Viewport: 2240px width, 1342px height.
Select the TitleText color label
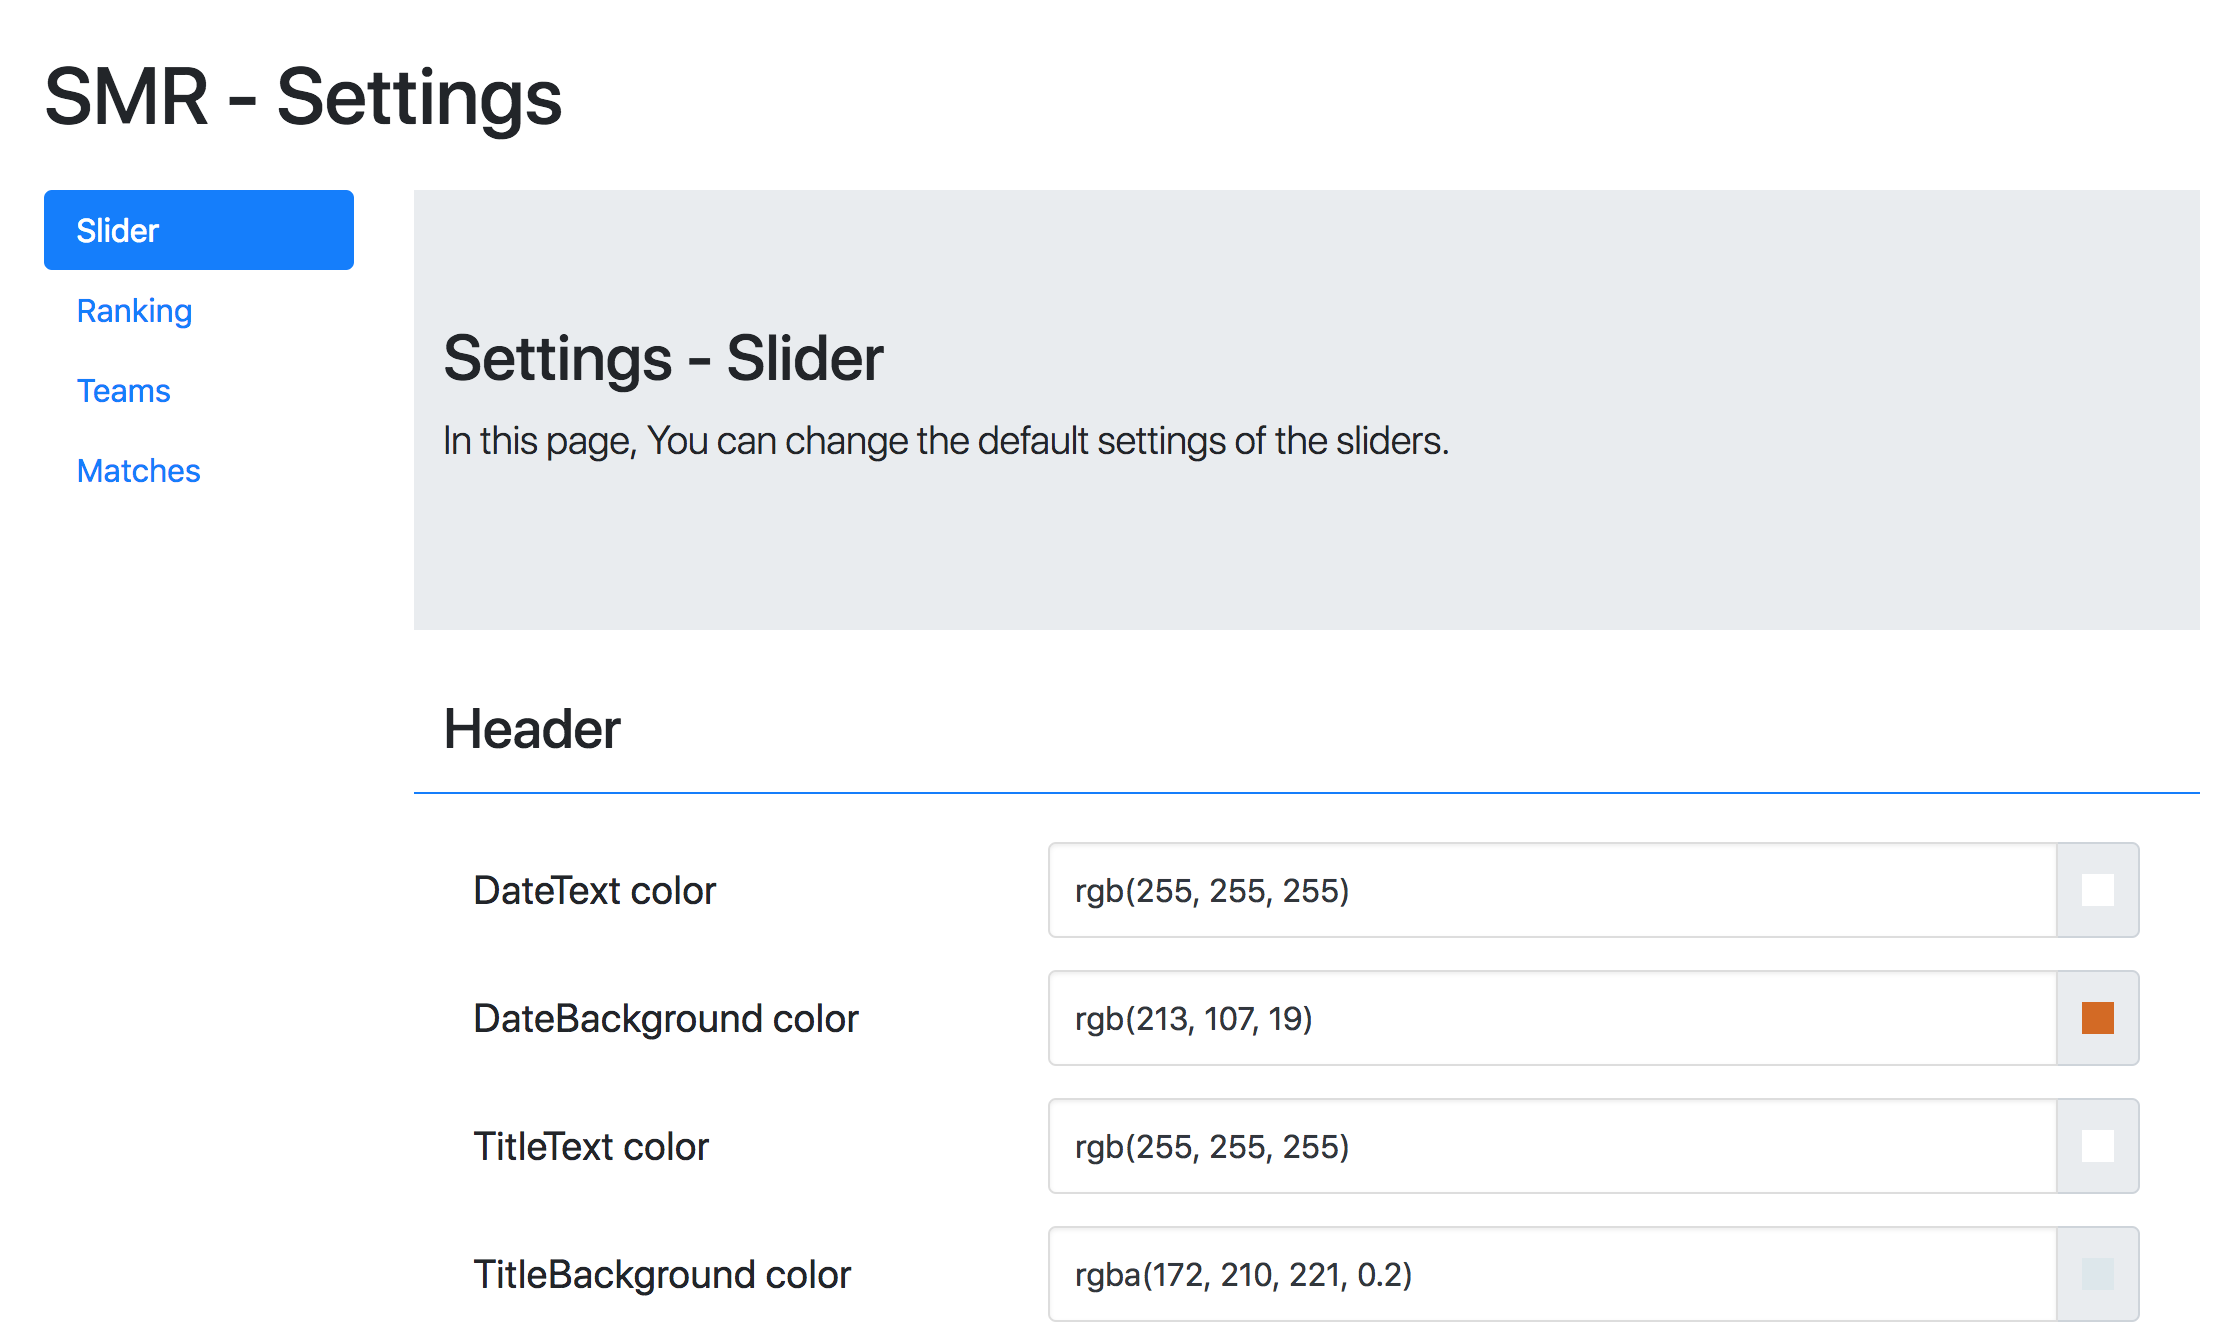click(x=590, y=1146)
